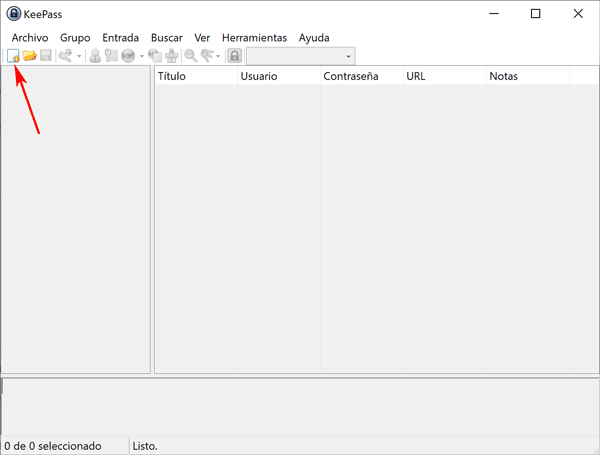Open the Ver menu

click(202, 38)
